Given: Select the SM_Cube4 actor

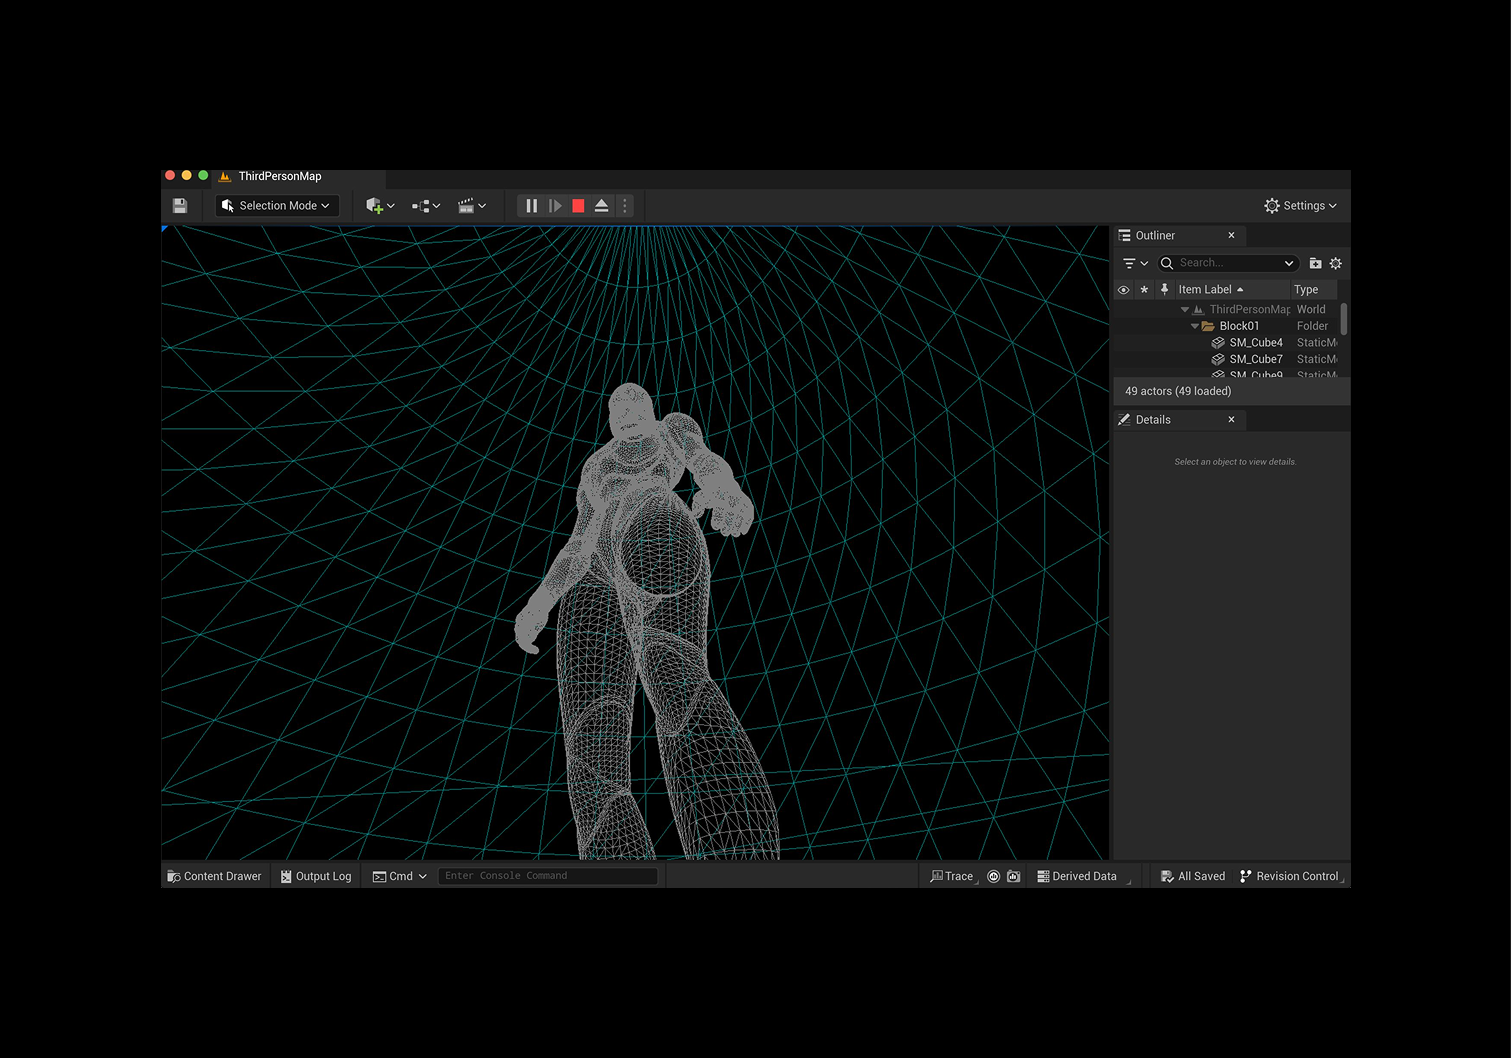Looking at the screenshot, I should coord(1255,343).
